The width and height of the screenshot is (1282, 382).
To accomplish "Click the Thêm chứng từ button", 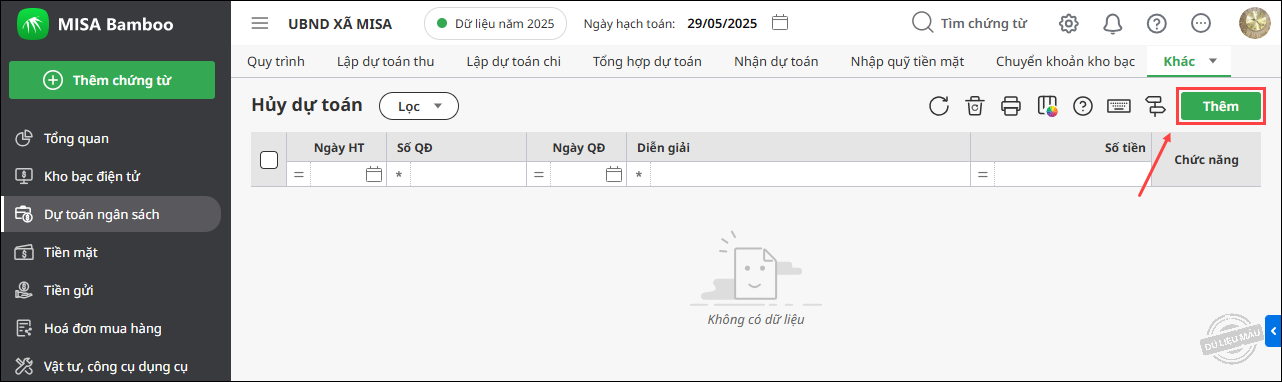I will pyautogui.click(x=112, y=81).
